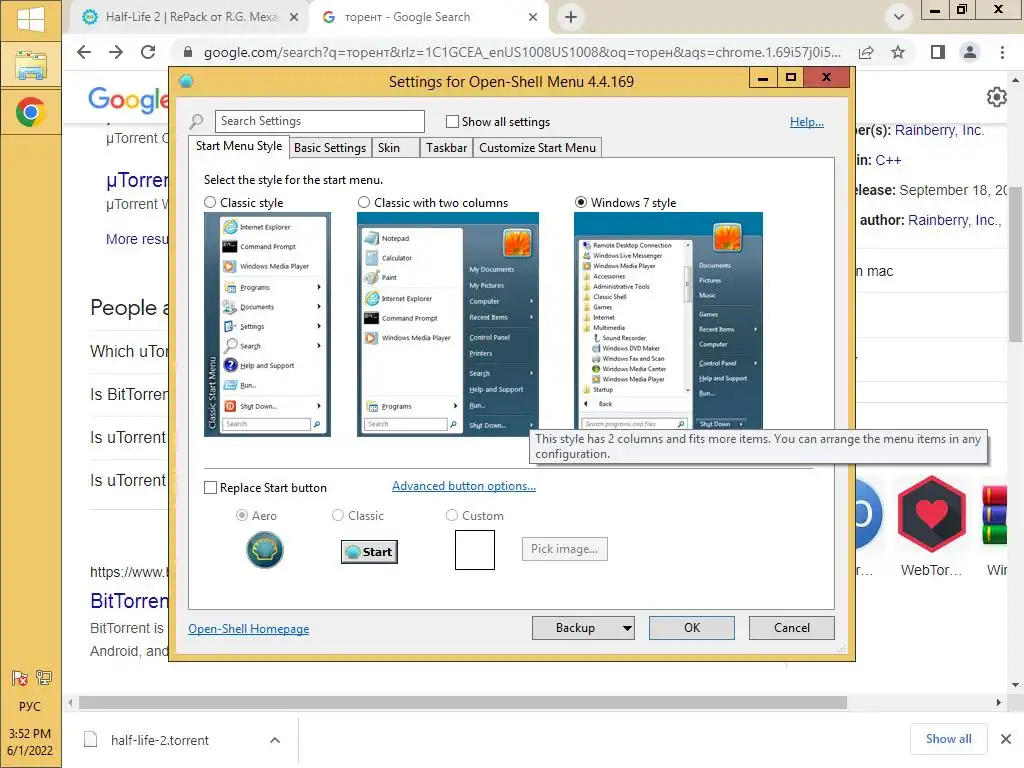Screen dimensions: 1024x768
Task: Switch to Basic Settings tab
Action: point(330,148)
